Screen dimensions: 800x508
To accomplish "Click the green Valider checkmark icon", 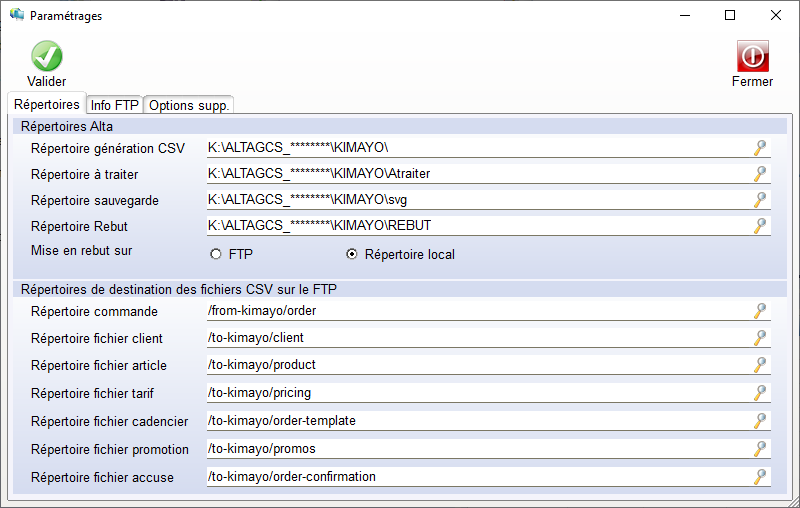I will click(x=46, y=56).
